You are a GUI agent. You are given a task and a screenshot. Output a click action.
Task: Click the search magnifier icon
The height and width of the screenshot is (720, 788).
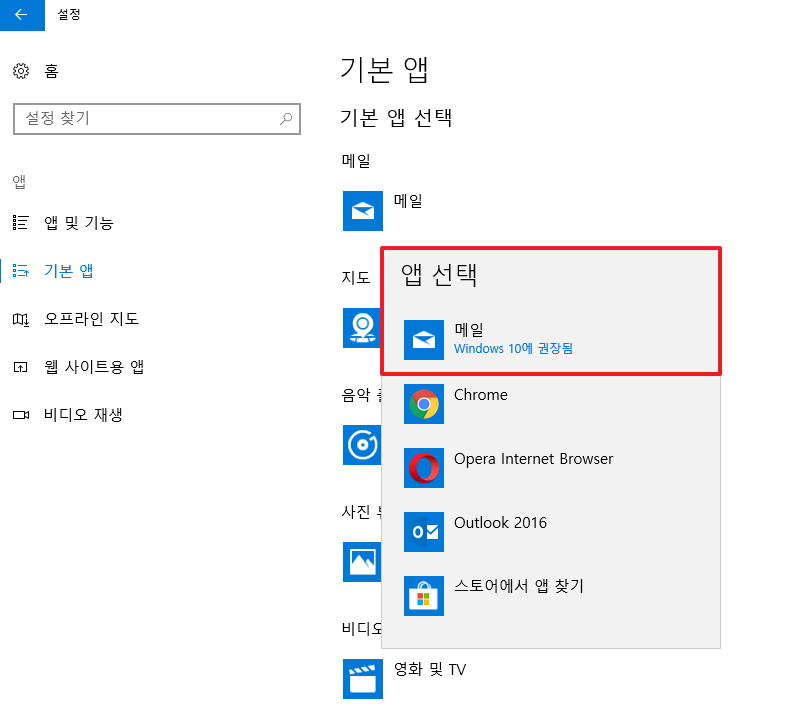(x=286, y=119)
